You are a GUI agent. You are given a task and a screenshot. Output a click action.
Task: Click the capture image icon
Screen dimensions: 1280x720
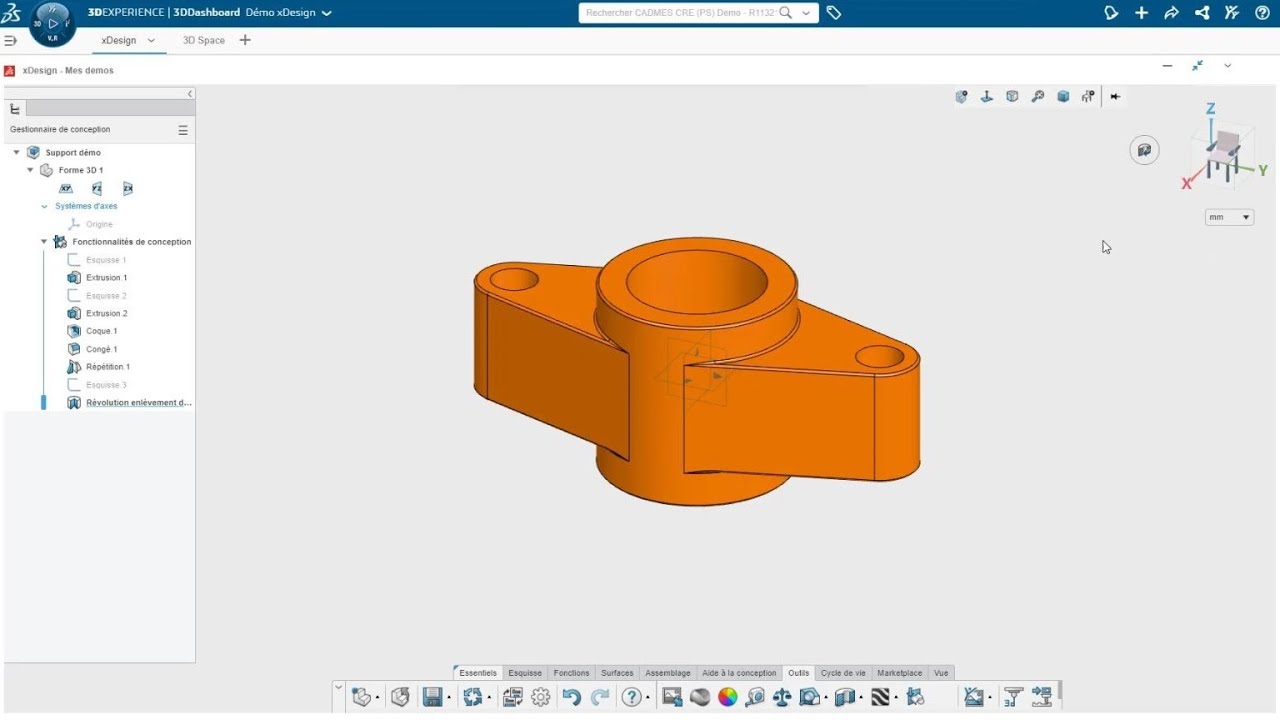[x=672, y=697]
